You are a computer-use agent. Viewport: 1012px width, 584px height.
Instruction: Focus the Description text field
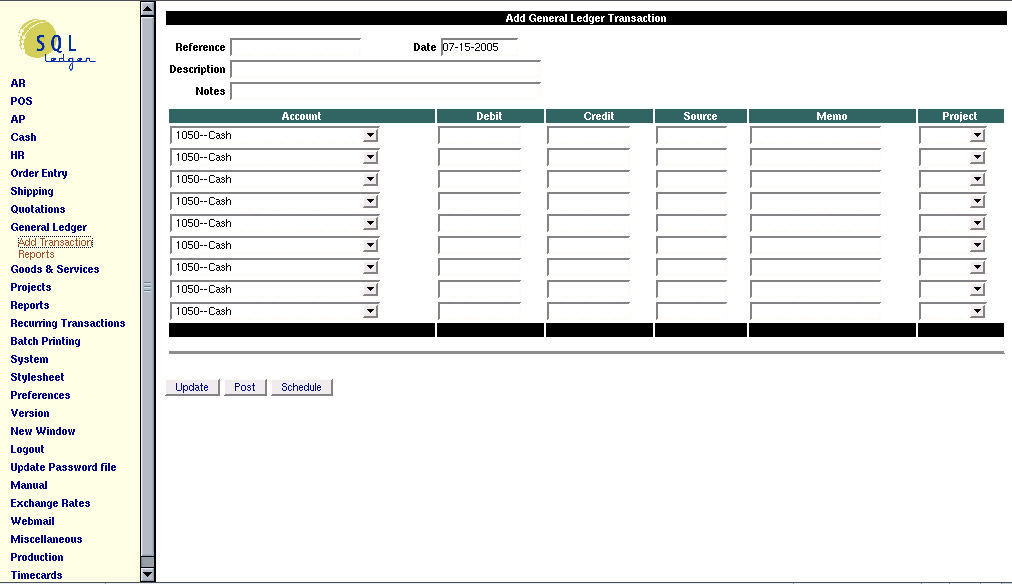pyautogui.click(x=385, y=70)
